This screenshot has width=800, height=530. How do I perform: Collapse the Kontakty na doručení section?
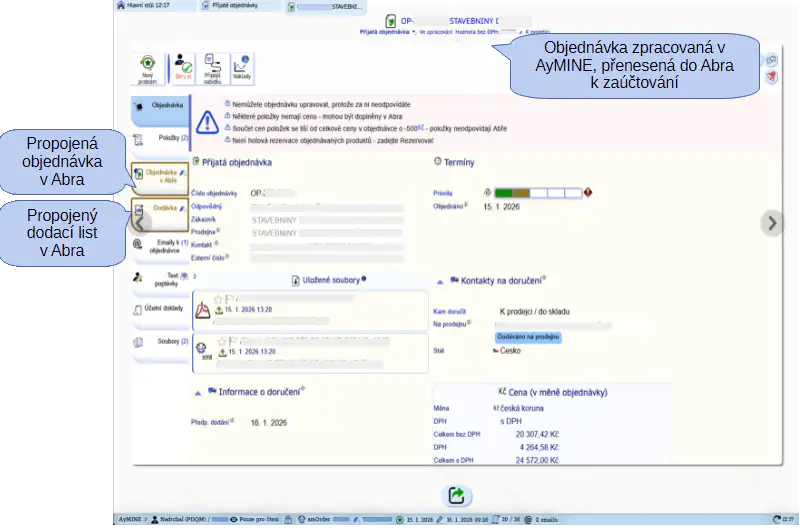click(x=438, y=282)
